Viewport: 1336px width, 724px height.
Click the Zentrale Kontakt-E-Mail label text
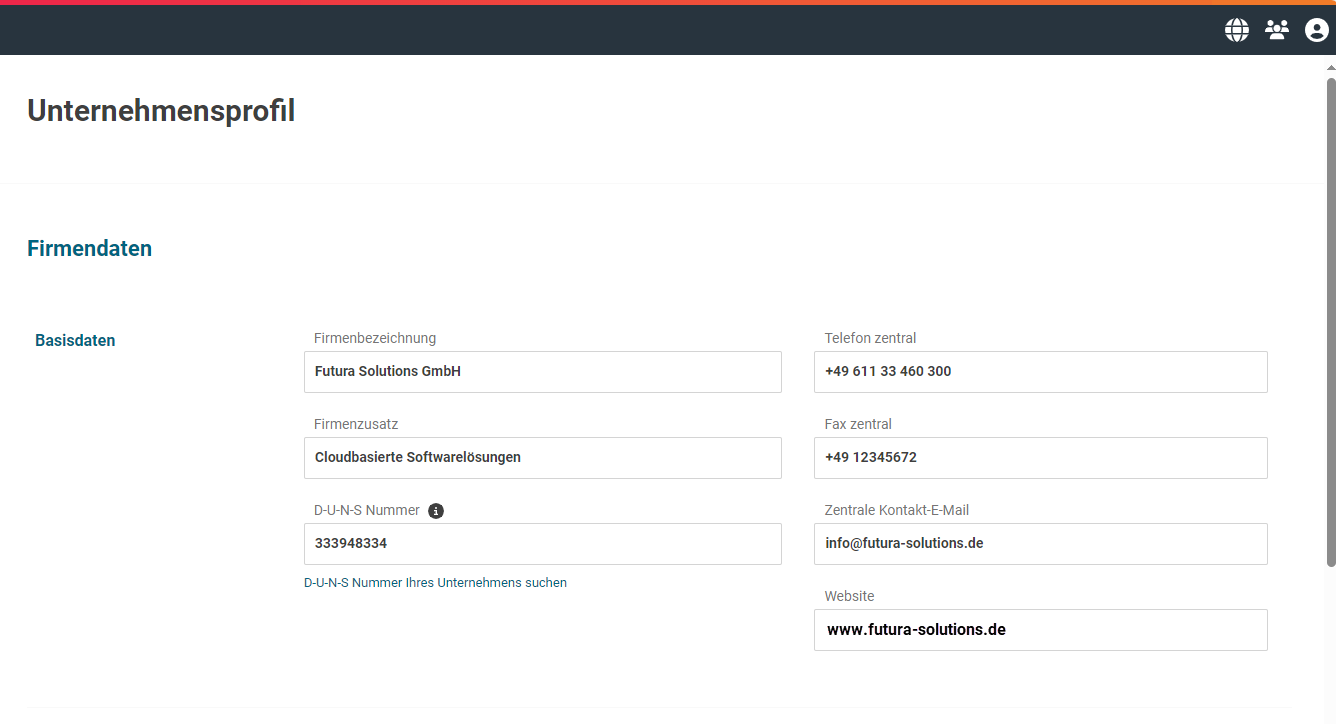point(896,511)
